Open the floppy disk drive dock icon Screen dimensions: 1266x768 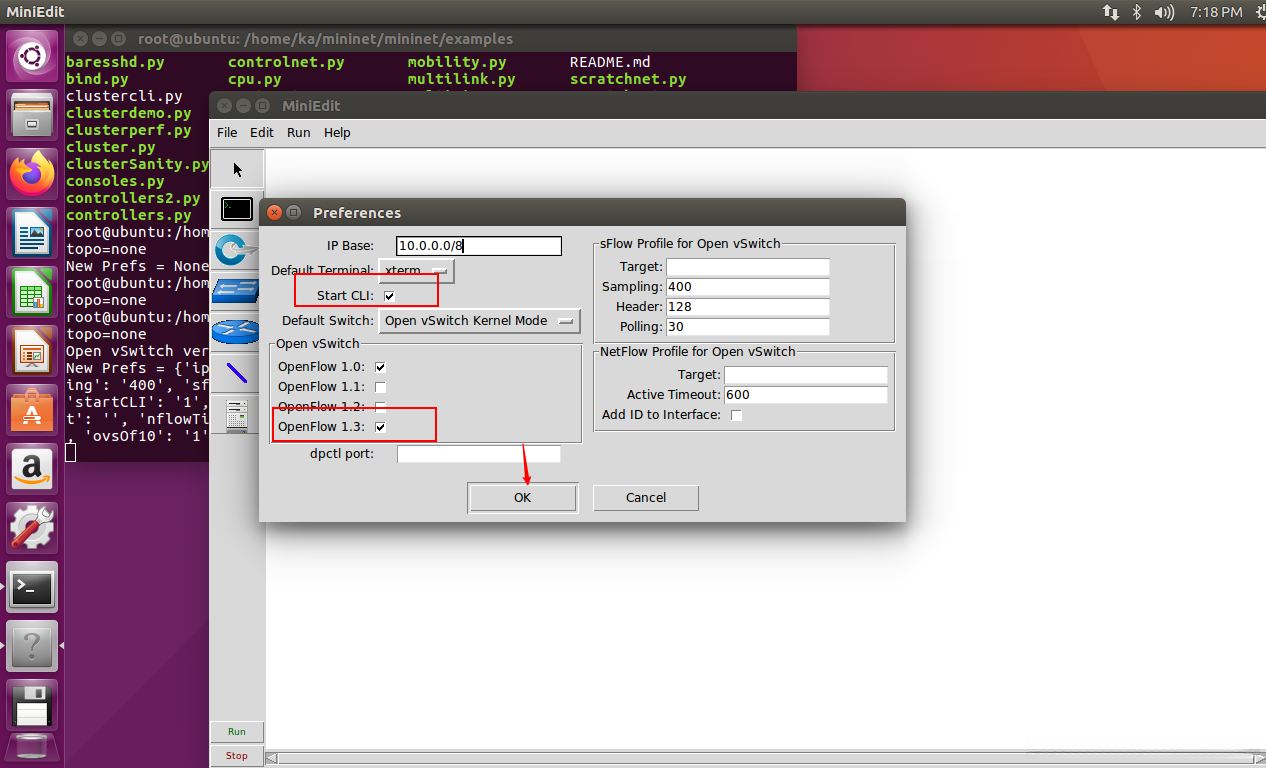33,705
